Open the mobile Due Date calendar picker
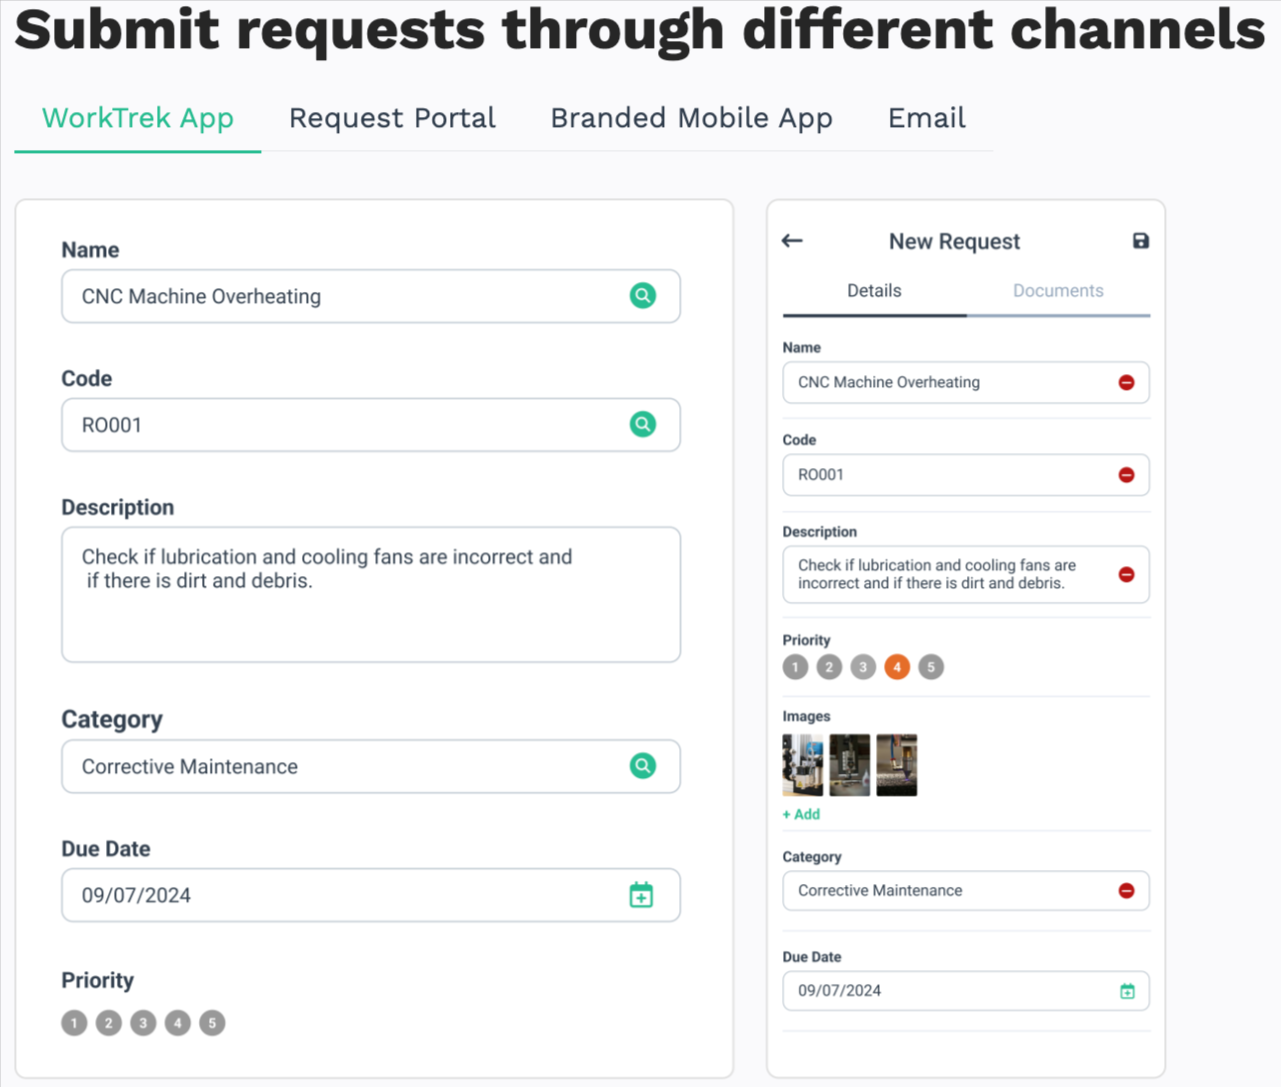This screenshot has width=1281, height=1087. click(x=1127, y=991)
